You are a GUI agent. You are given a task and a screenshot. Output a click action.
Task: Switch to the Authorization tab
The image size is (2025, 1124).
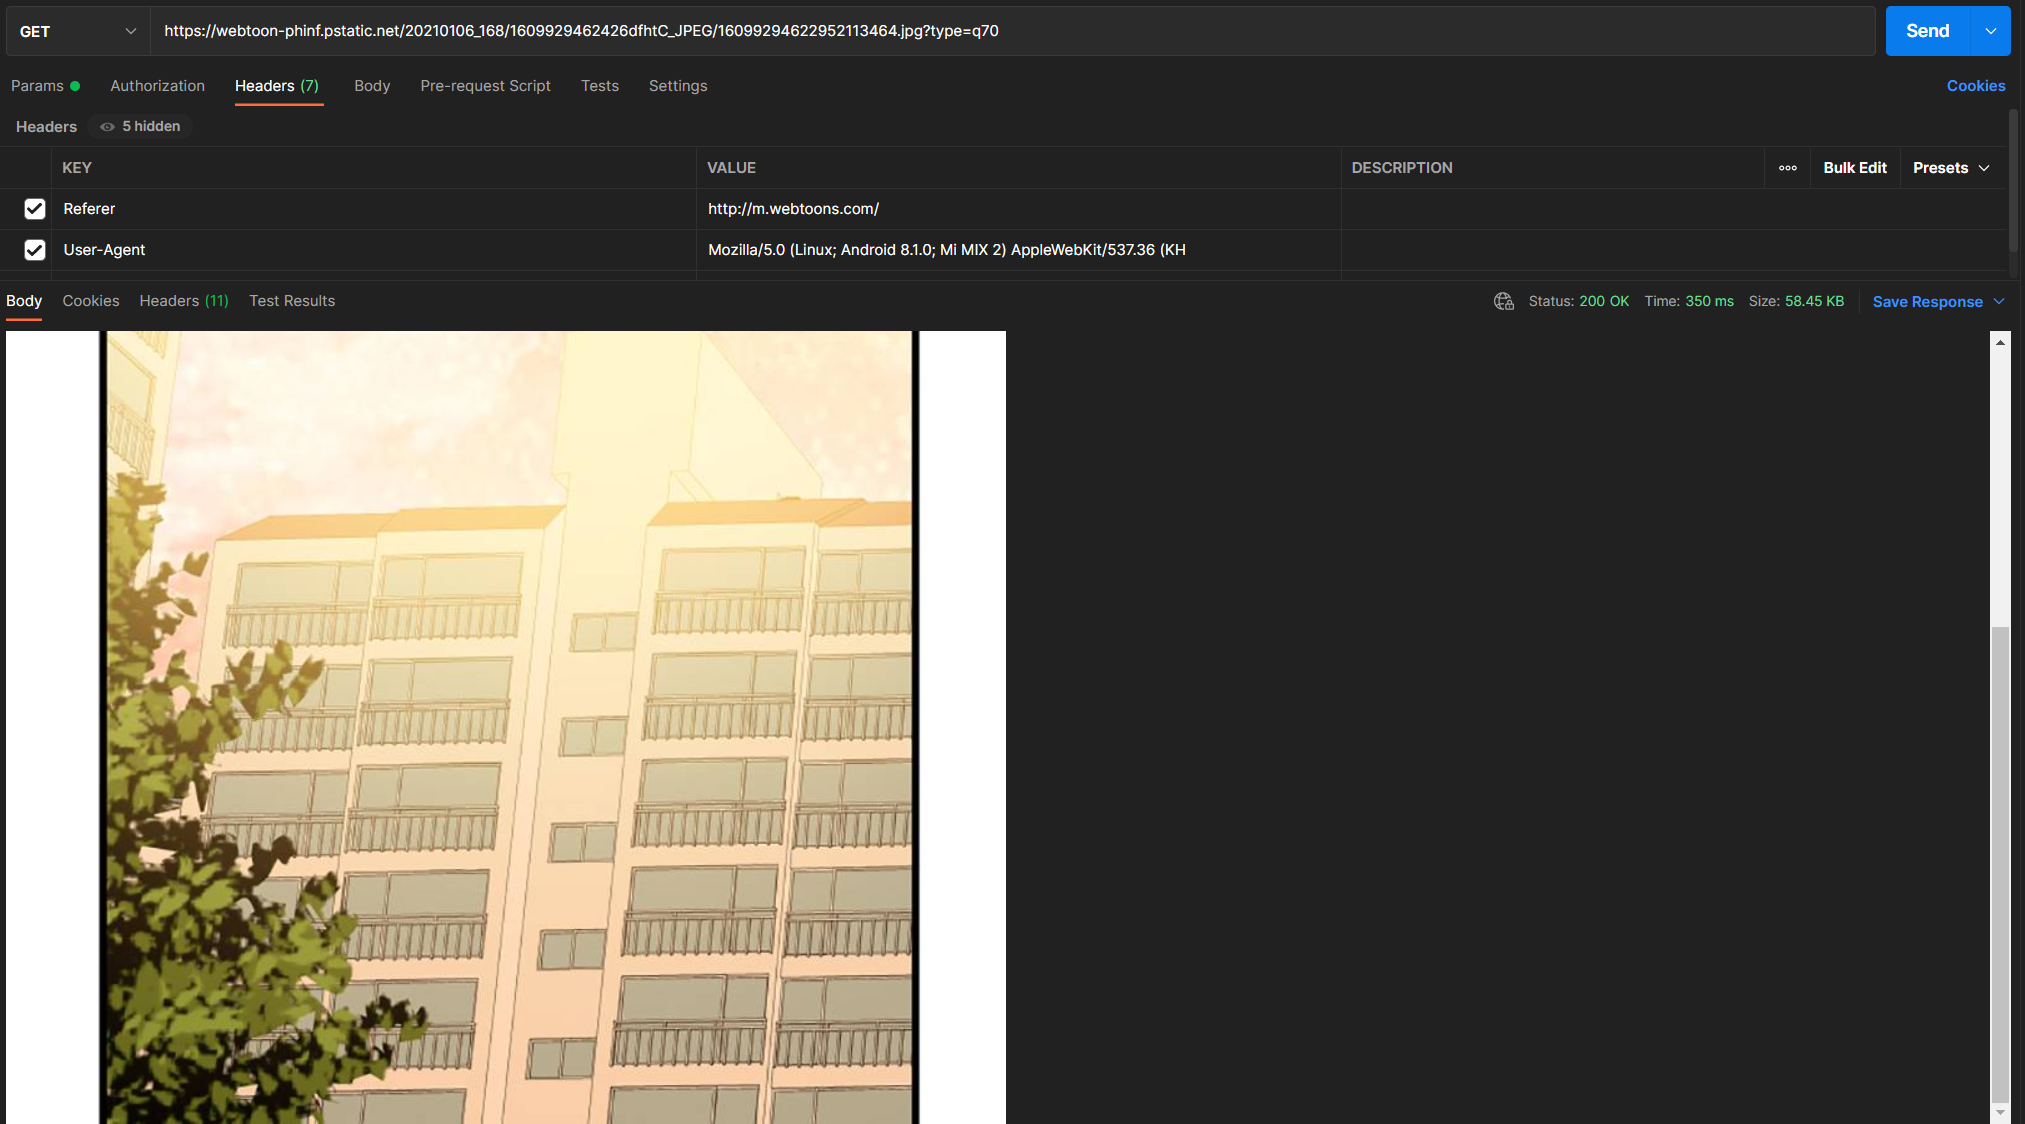pyautogui.click(x=157, y=86)
